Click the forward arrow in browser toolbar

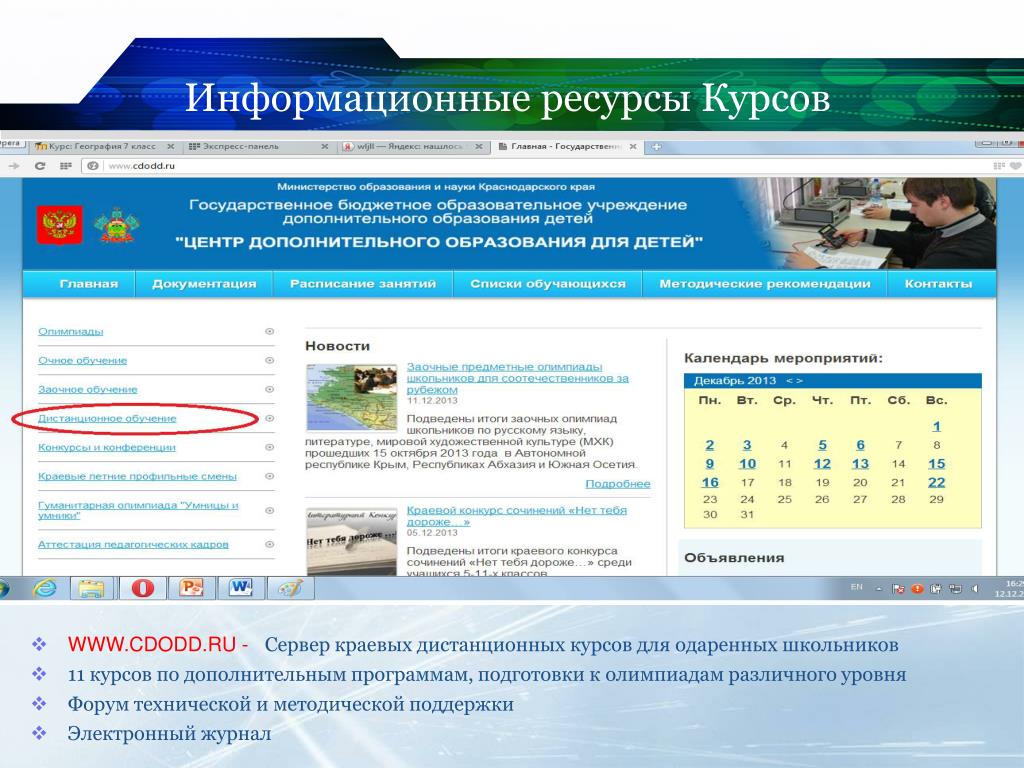14,166
